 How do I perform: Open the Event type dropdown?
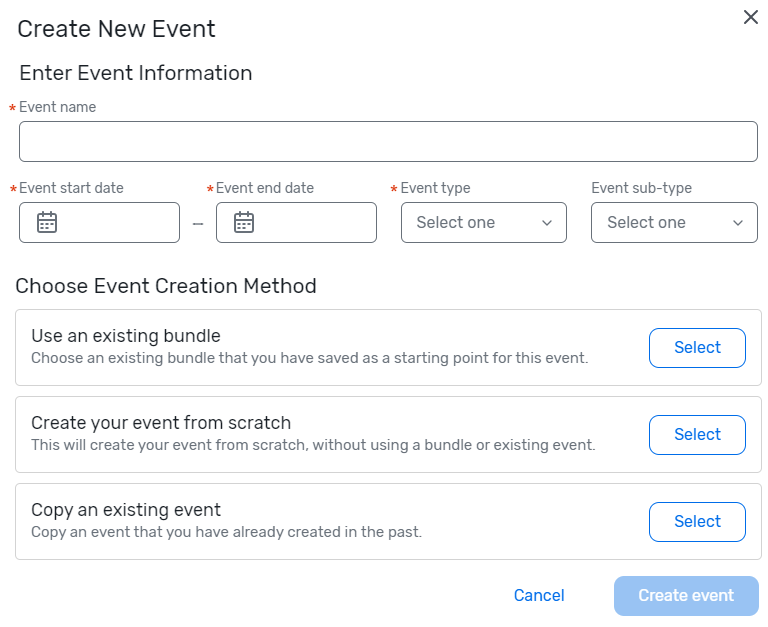click(x=483, y=222)
